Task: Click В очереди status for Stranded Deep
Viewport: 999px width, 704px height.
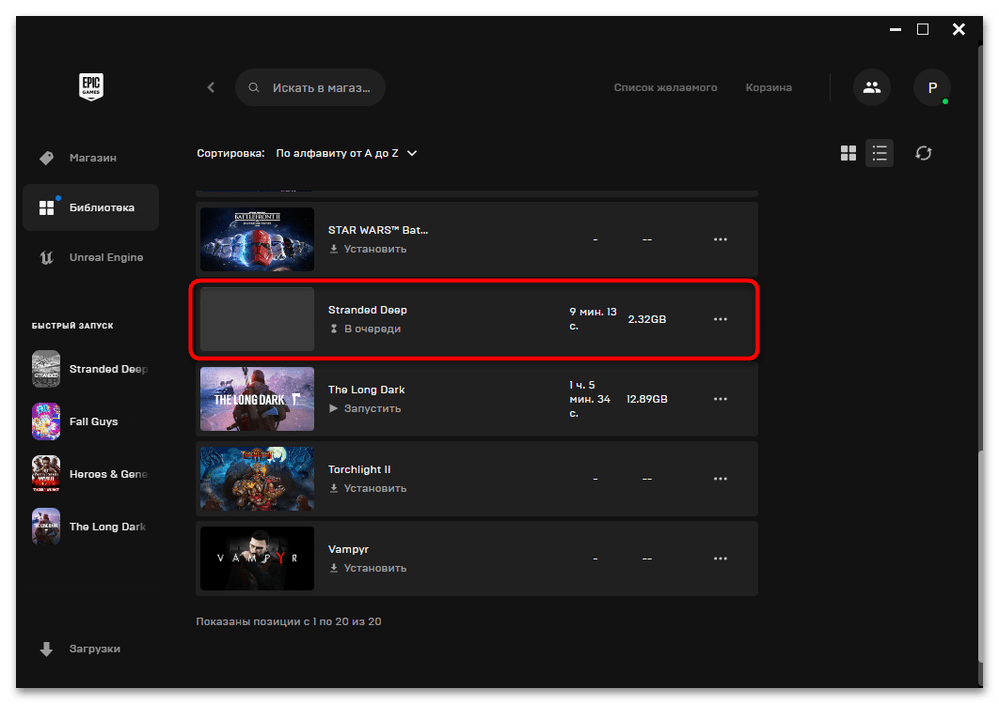Action: tap(365, 329)
